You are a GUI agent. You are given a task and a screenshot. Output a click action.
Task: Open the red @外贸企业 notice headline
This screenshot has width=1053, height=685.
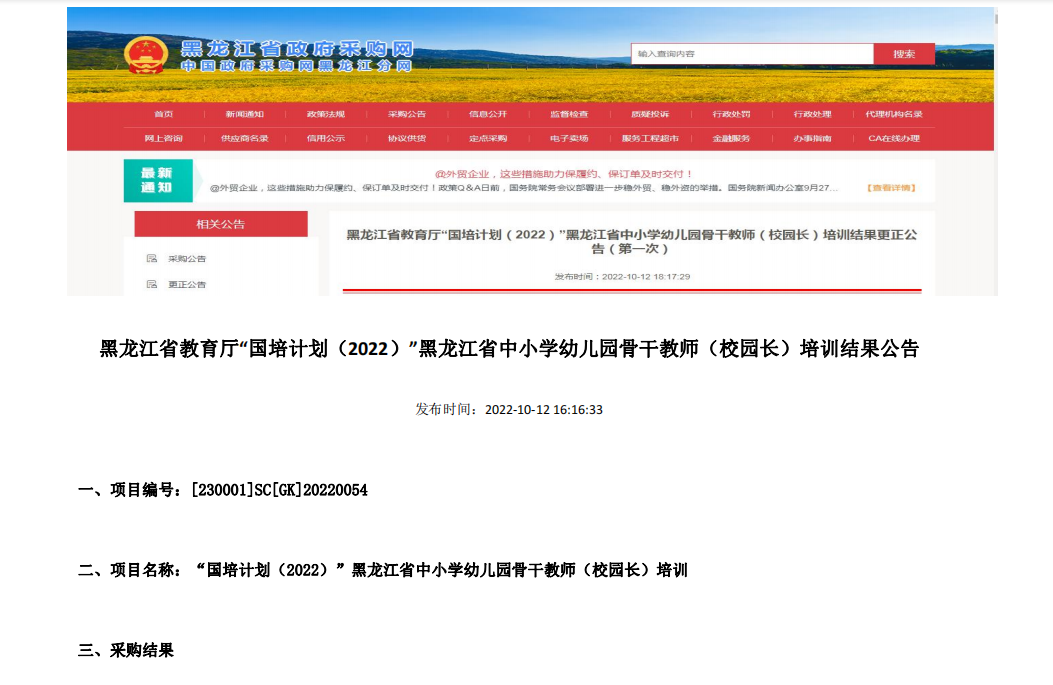556,174
